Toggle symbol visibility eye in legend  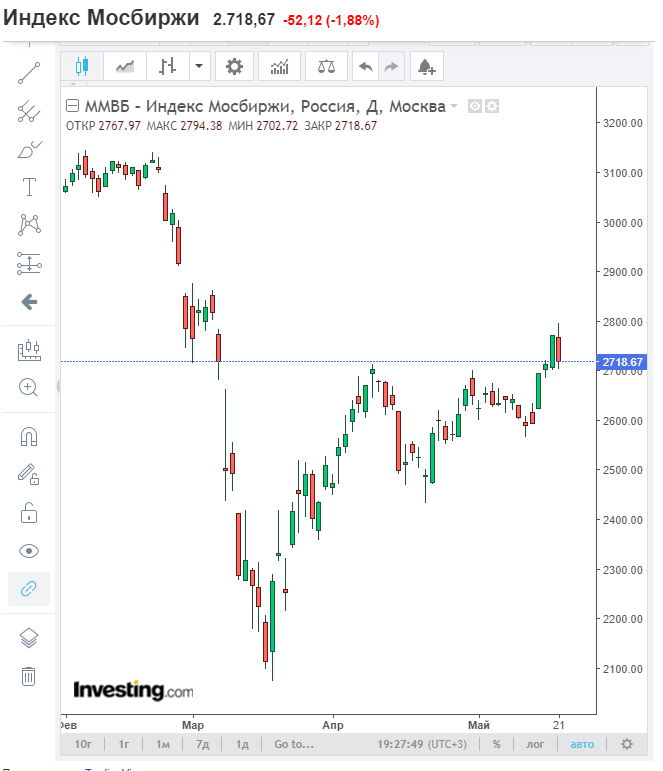click(475, 106)
